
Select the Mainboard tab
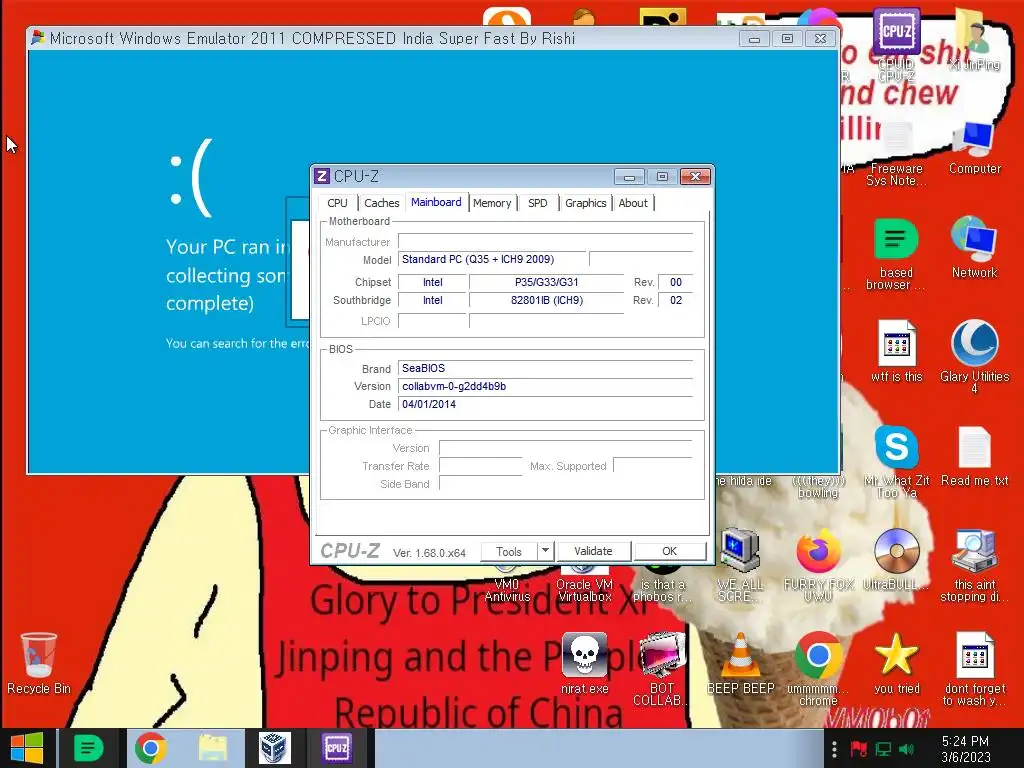(436, 202)
